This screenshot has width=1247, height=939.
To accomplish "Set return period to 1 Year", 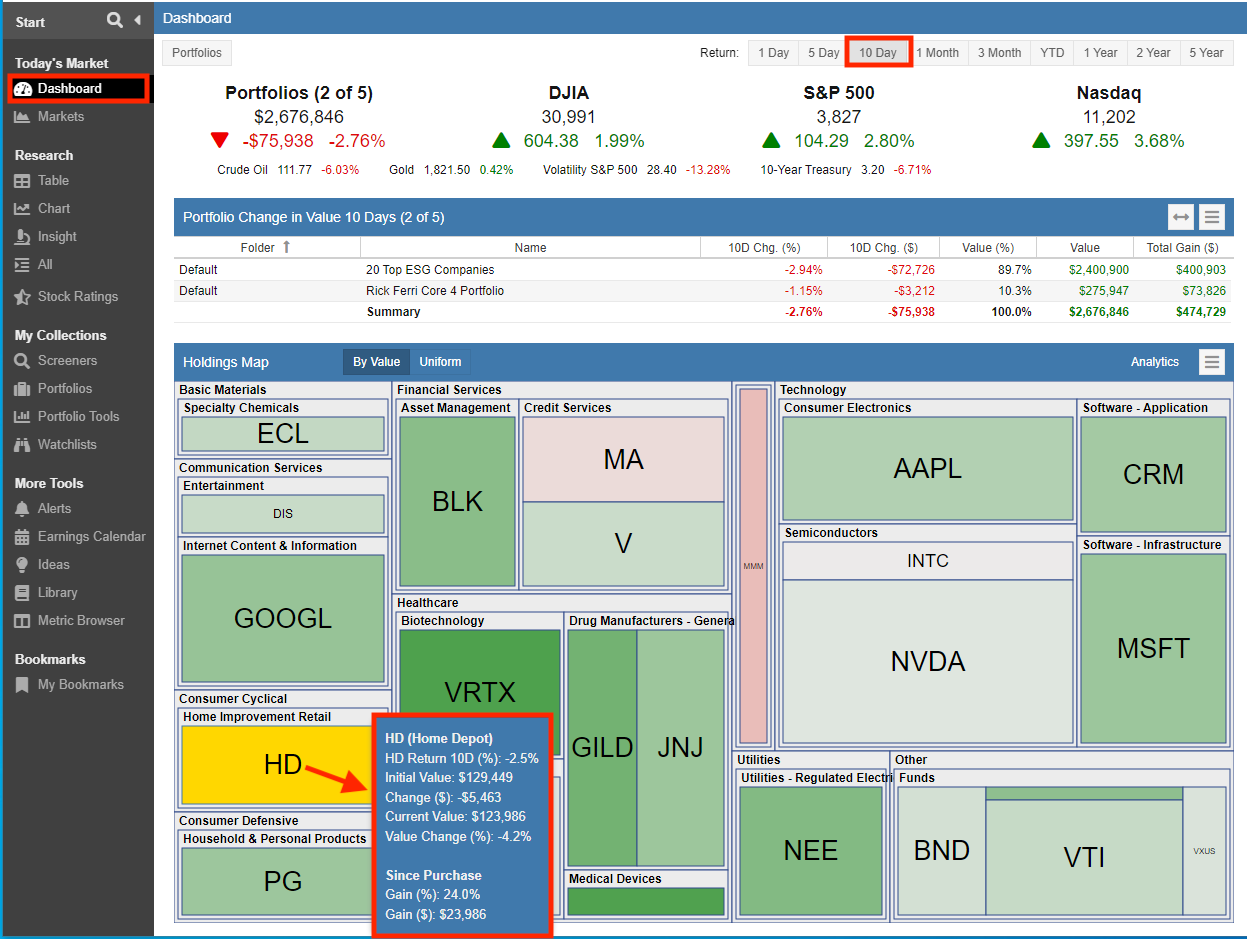I will [1100, 53].
